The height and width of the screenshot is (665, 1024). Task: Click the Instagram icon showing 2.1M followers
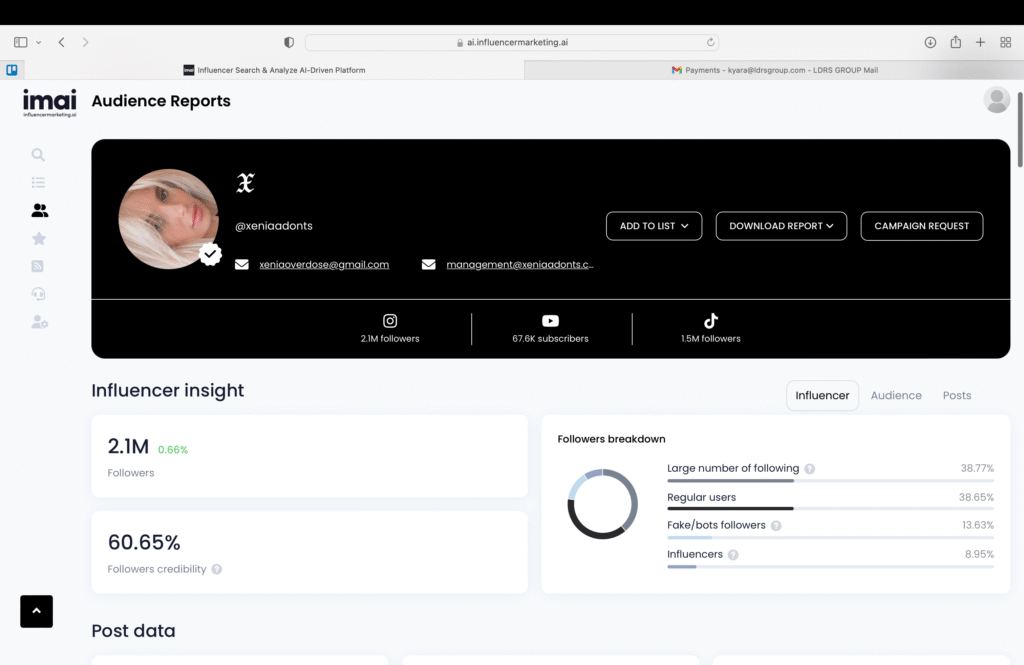[389, 320]
